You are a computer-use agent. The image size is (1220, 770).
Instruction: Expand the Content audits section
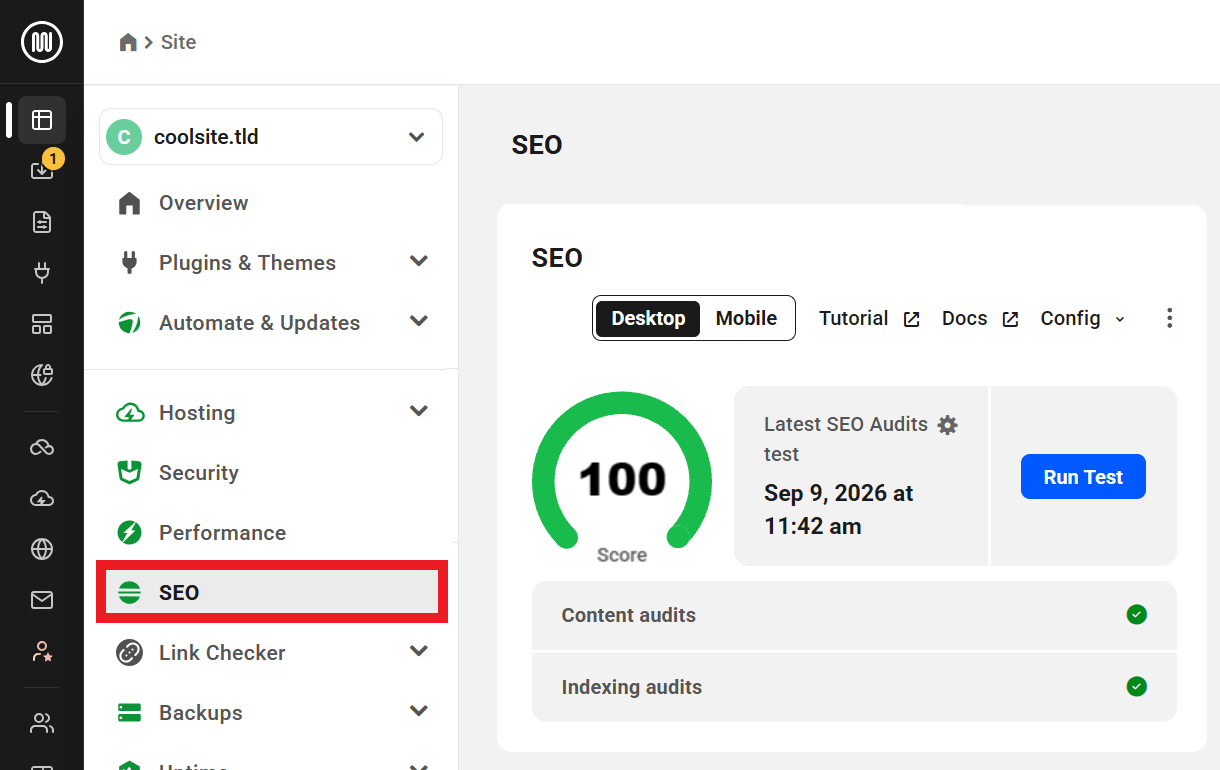pos(854,615)
